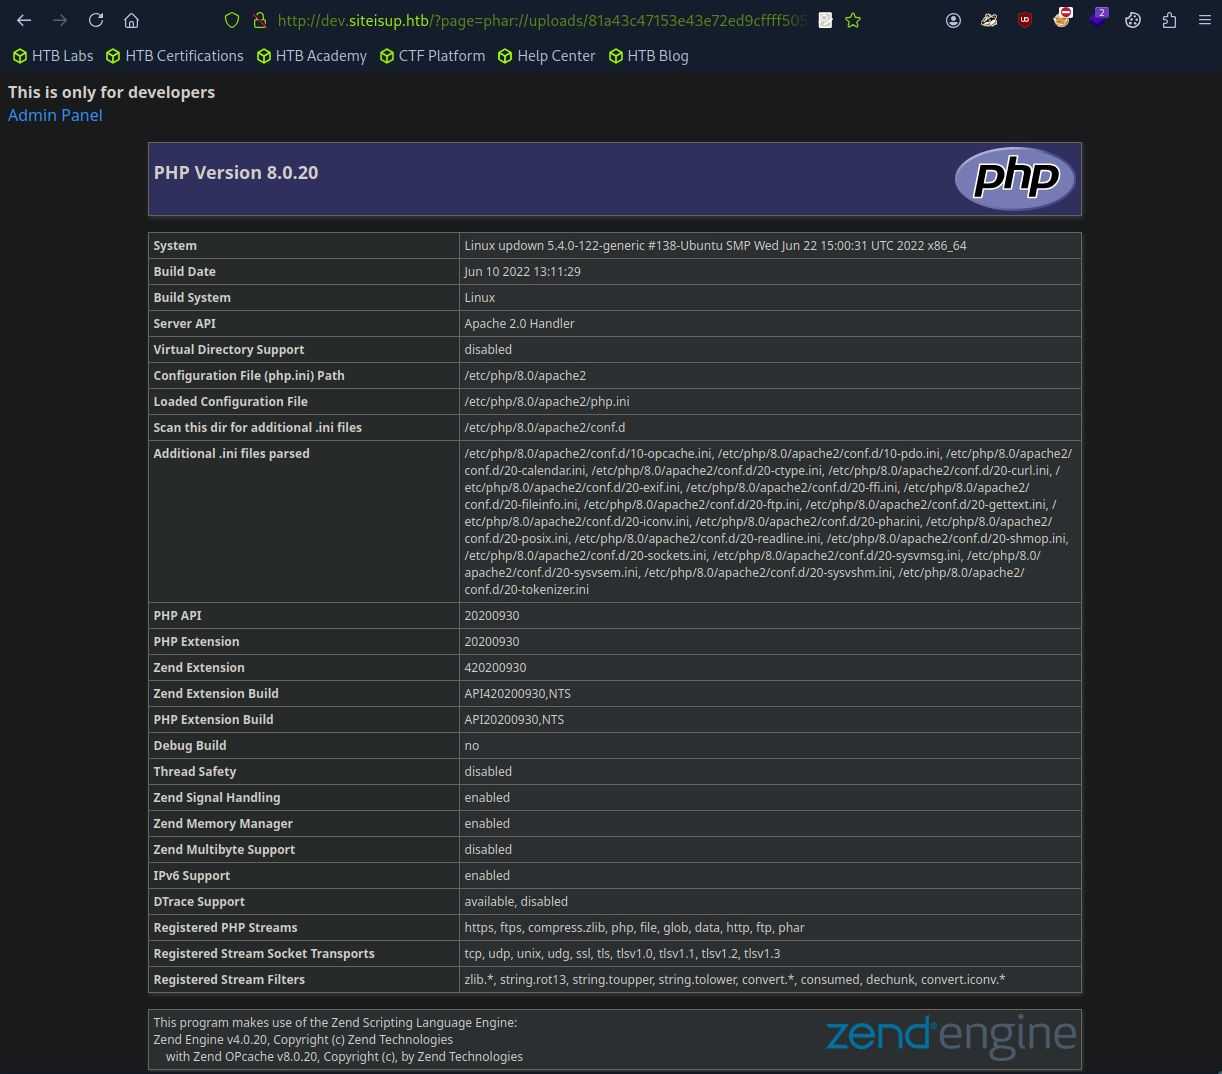
Task: Click the reader view page icon
Action: (825, 20)
